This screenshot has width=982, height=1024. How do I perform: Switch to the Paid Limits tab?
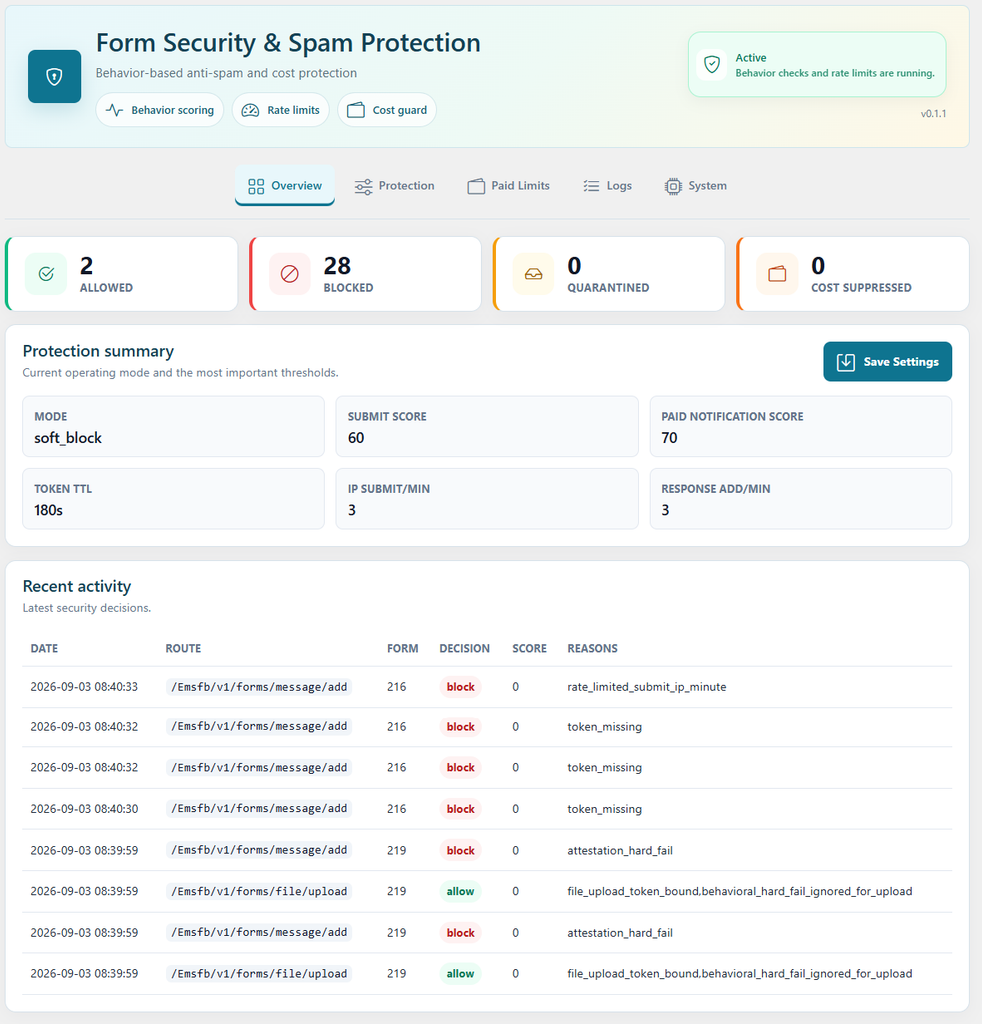coord(509,186)
